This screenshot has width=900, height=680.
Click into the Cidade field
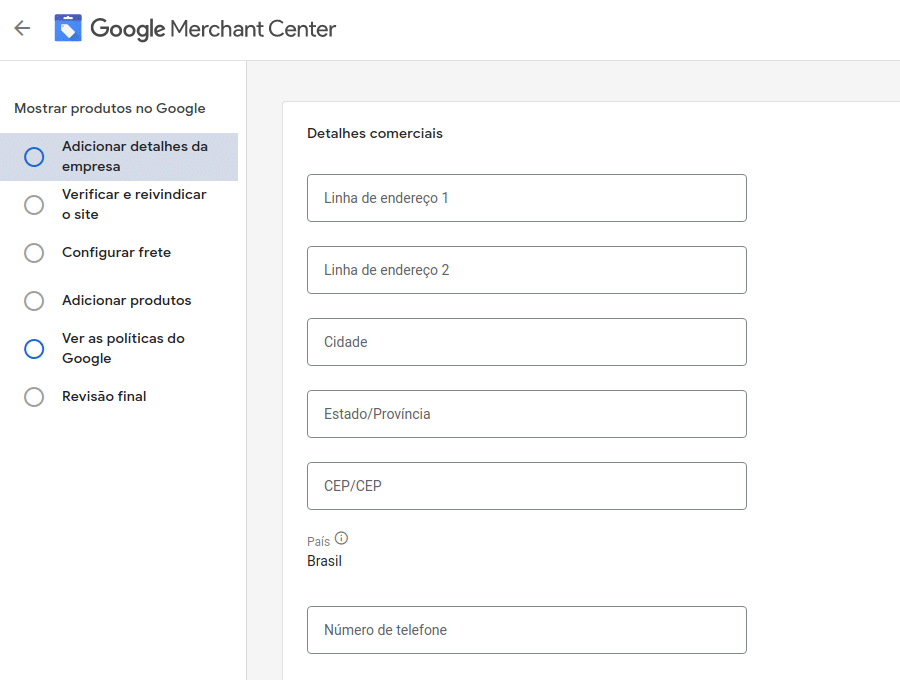pyautogui.click(x=527, y=342)
